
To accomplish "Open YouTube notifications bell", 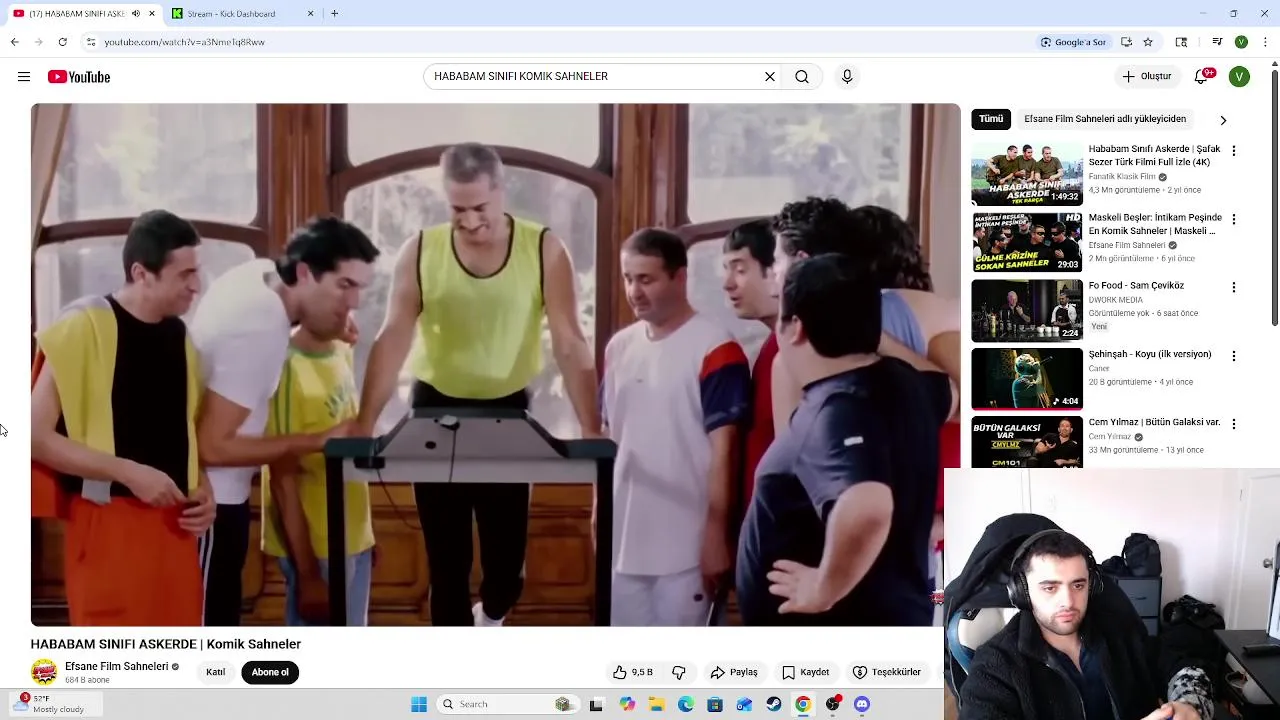I will (1203, 77).
